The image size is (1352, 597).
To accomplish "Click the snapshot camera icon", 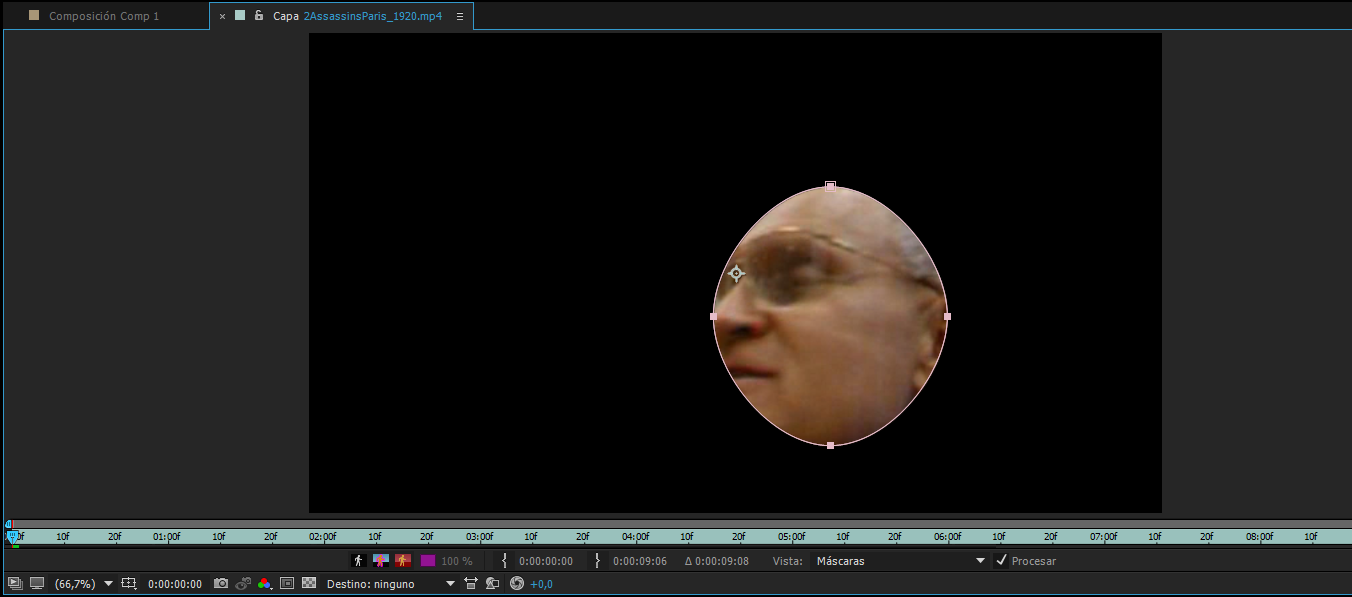I will 221,583.
